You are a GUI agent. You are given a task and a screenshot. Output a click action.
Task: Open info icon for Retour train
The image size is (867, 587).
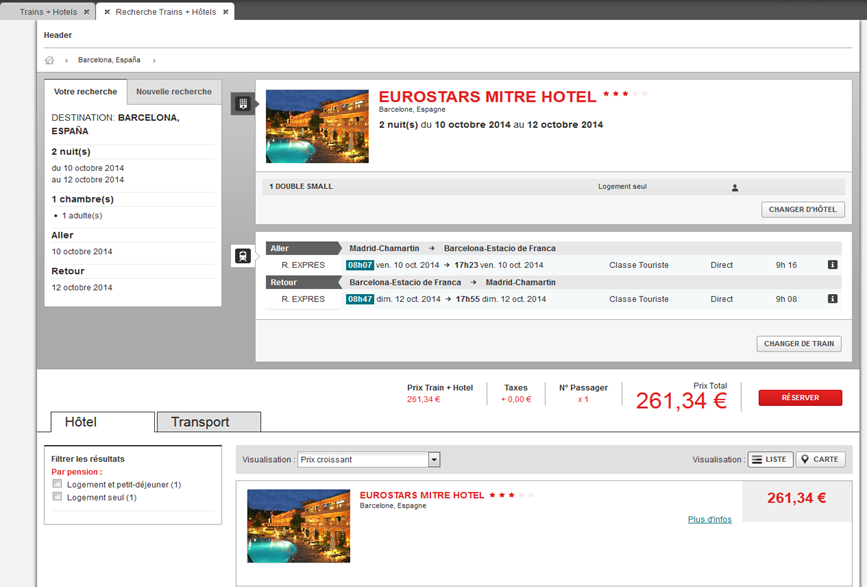pos(832,299)
